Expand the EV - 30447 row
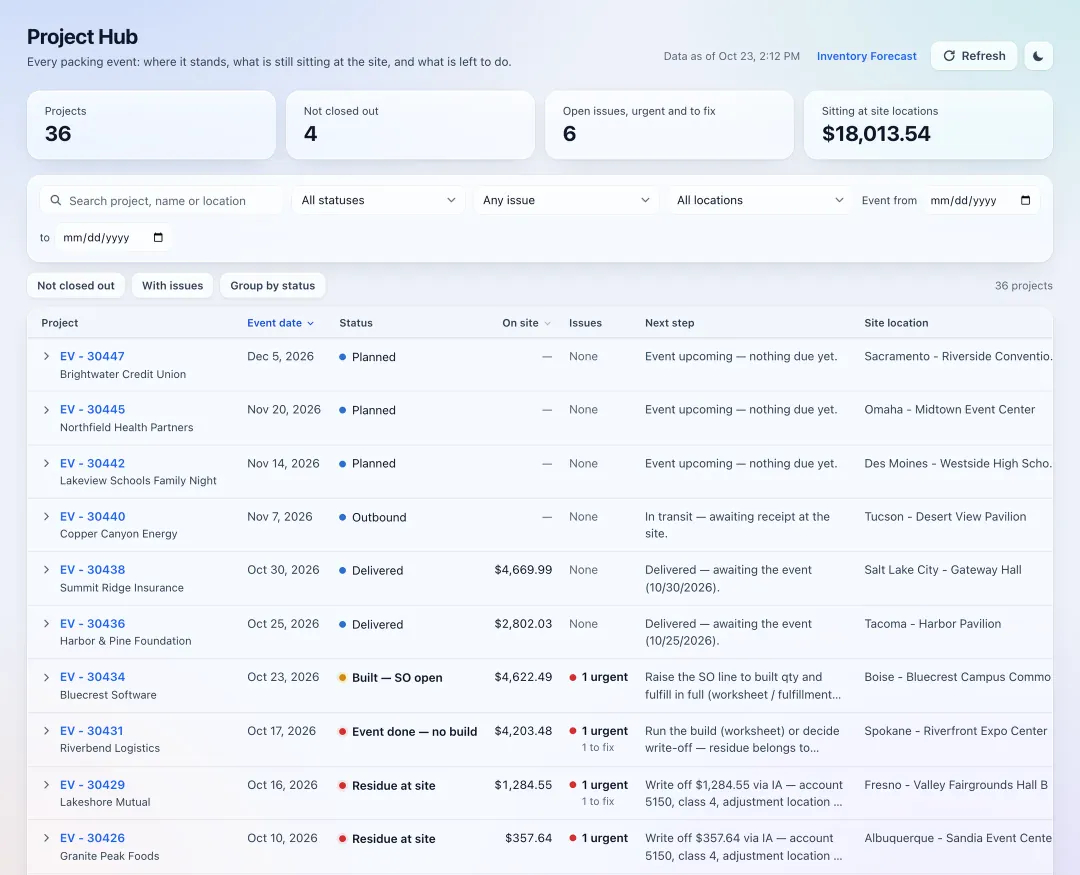Screen dimensions: 1080x875 point(46,356)
